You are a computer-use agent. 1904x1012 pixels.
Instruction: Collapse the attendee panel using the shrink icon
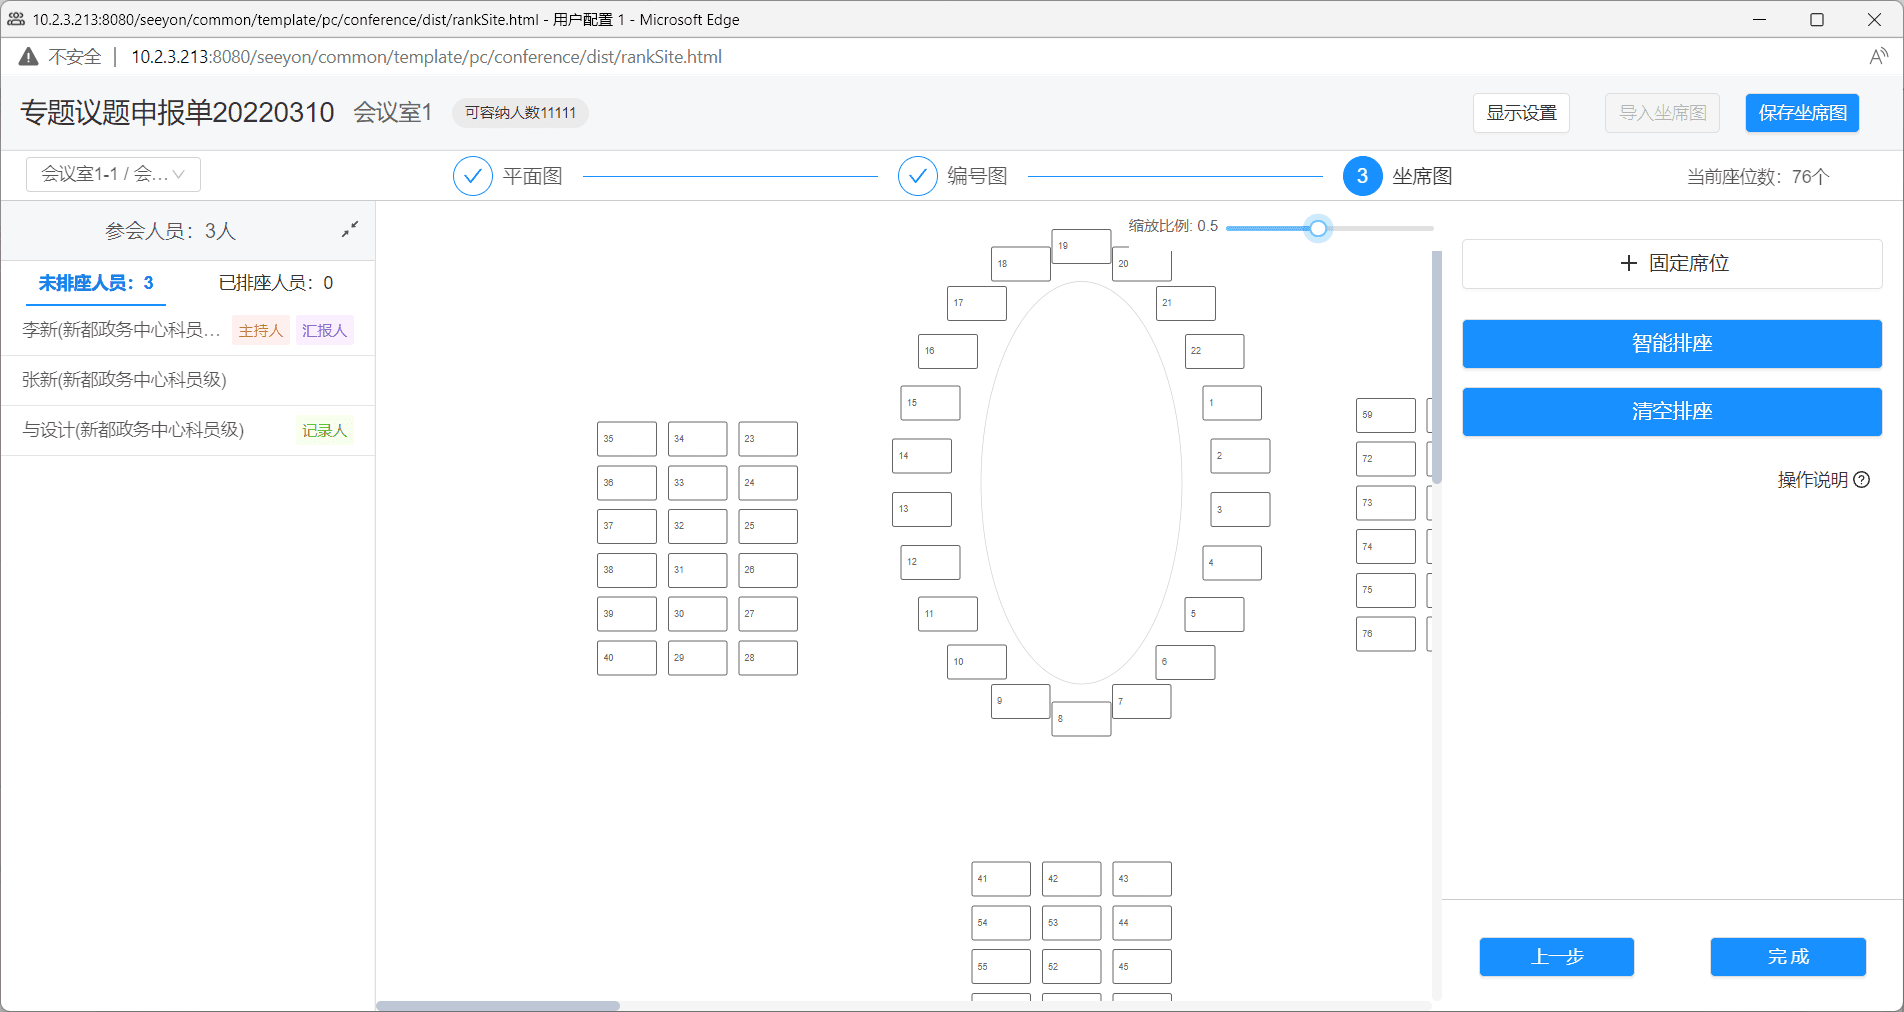pos(350,229)
